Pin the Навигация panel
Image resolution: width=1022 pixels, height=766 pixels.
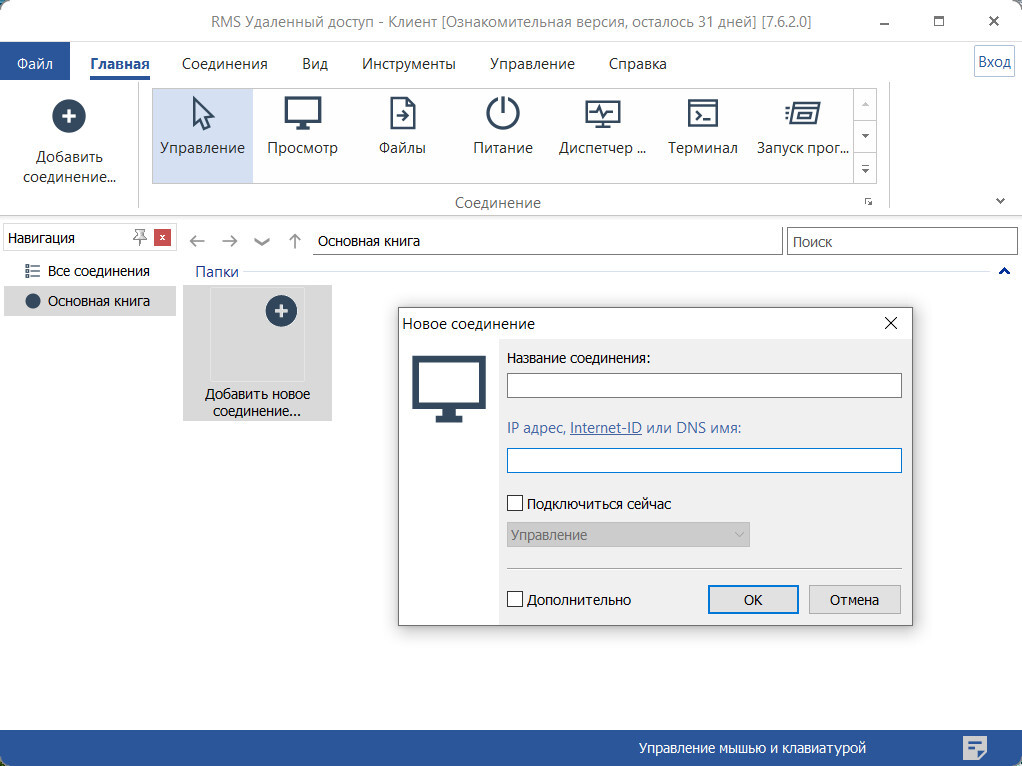[x=139, y=237]
